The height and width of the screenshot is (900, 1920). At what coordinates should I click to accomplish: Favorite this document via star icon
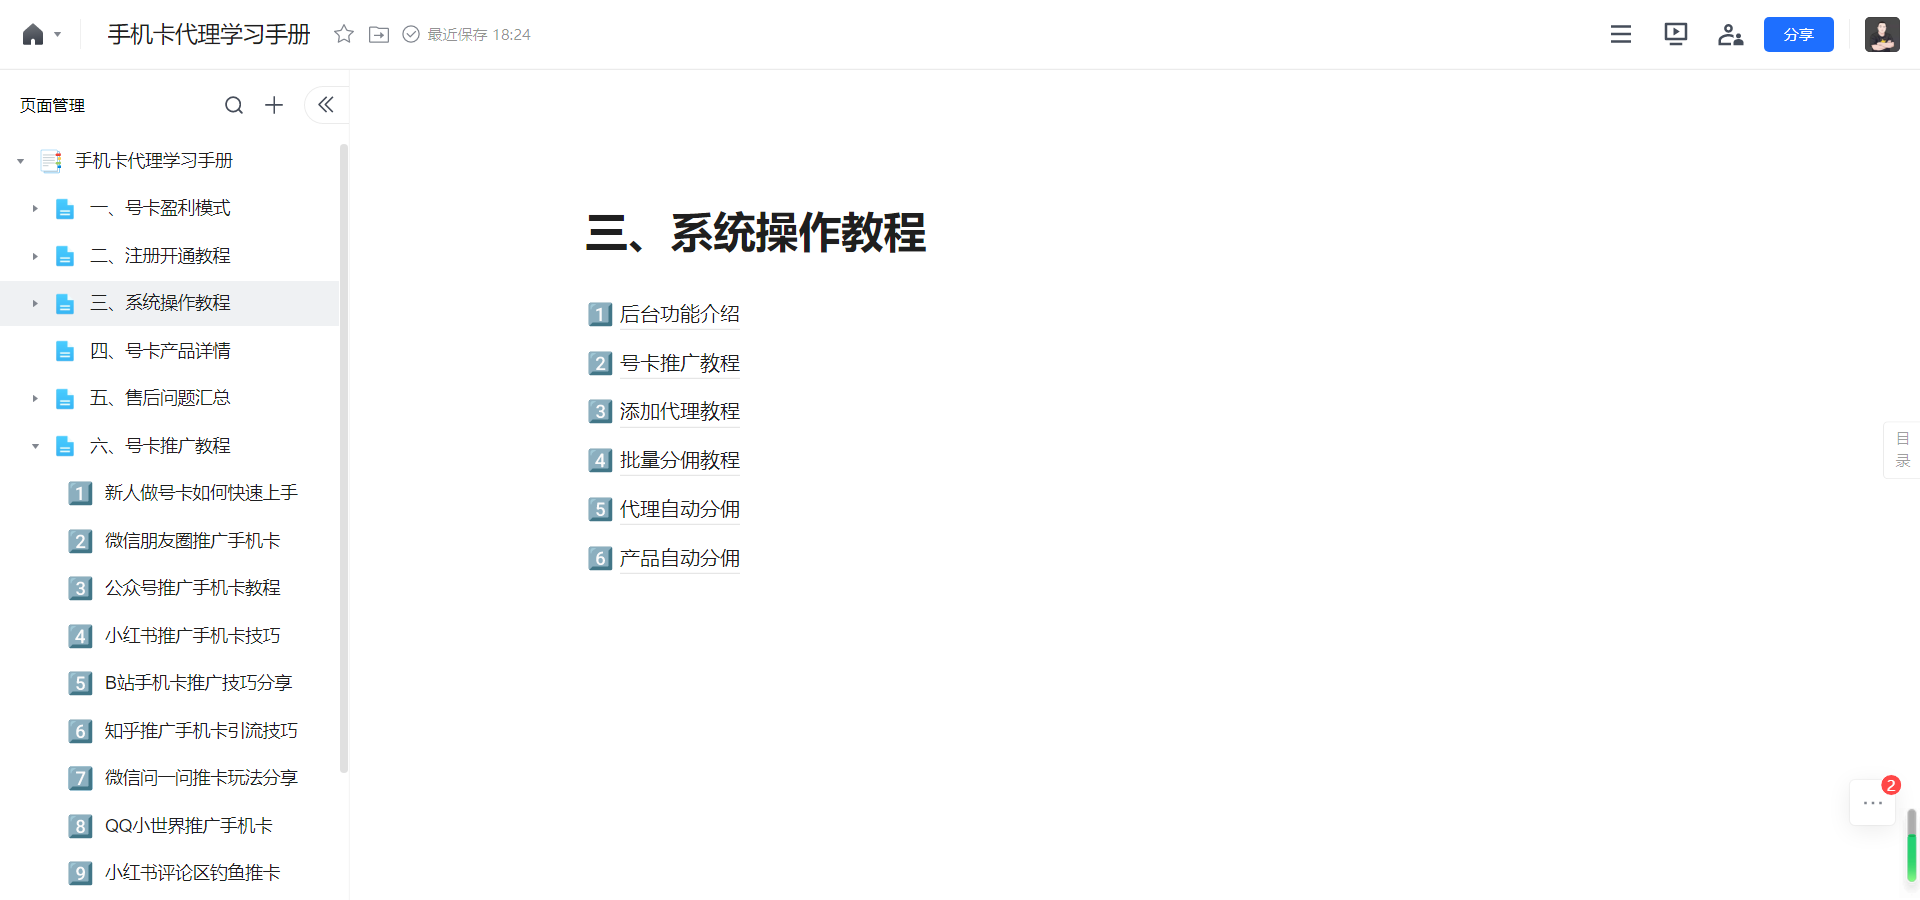[x=343, y=33]
